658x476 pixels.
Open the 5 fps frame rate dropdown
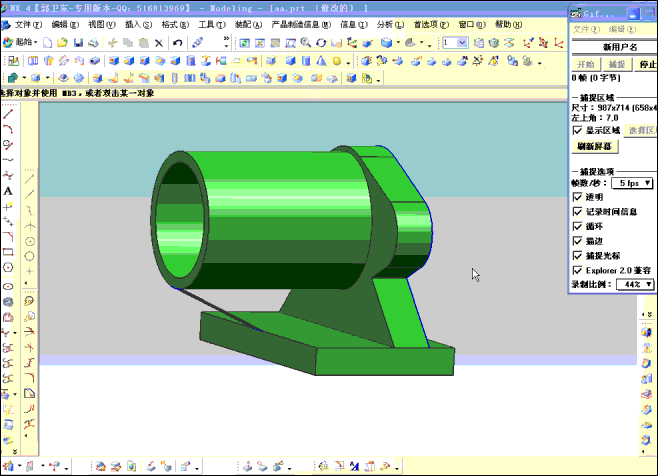click(x=632, y=183)
